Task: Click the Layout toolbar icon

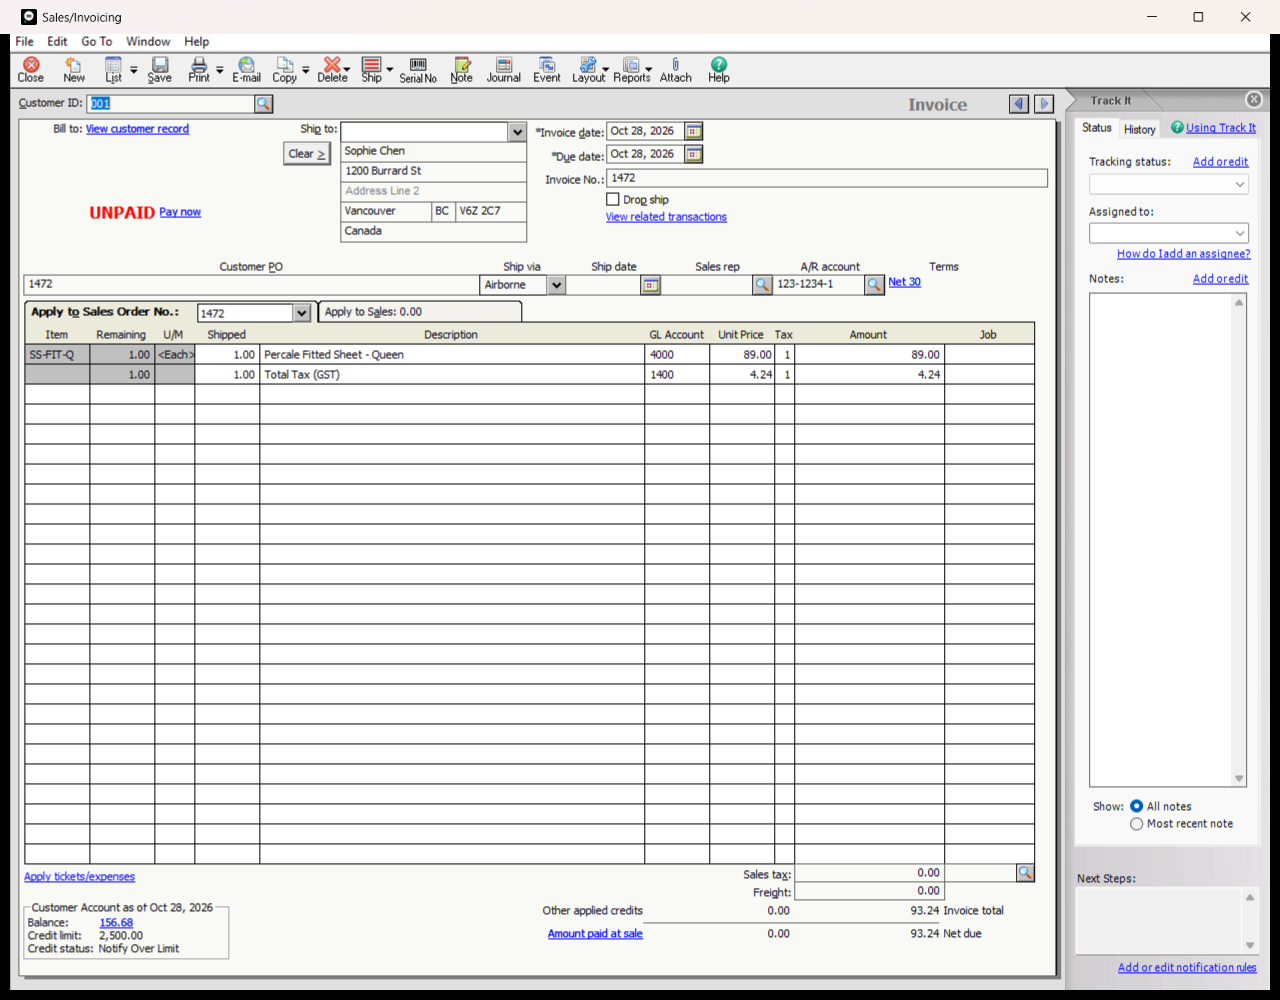Action: (588, 70)
